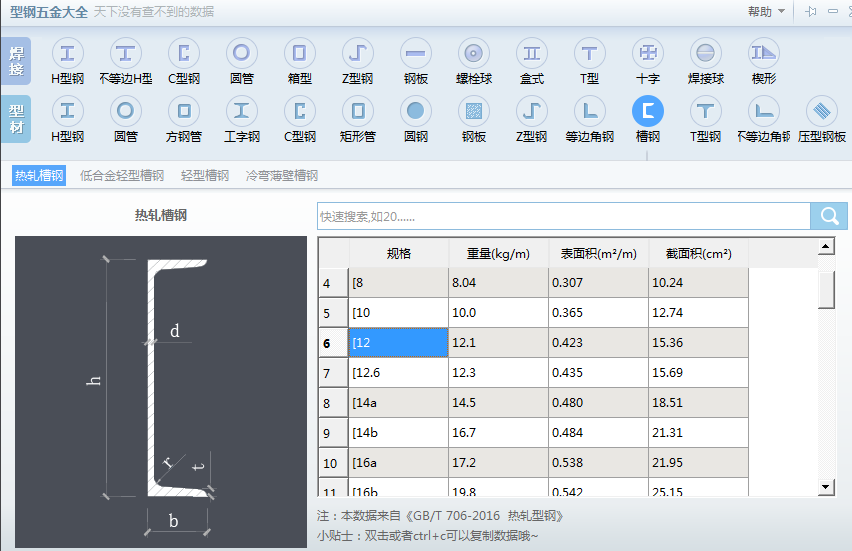The image size is (852, 551).
Task: Select the [14b specification cell
Action: 398,433
